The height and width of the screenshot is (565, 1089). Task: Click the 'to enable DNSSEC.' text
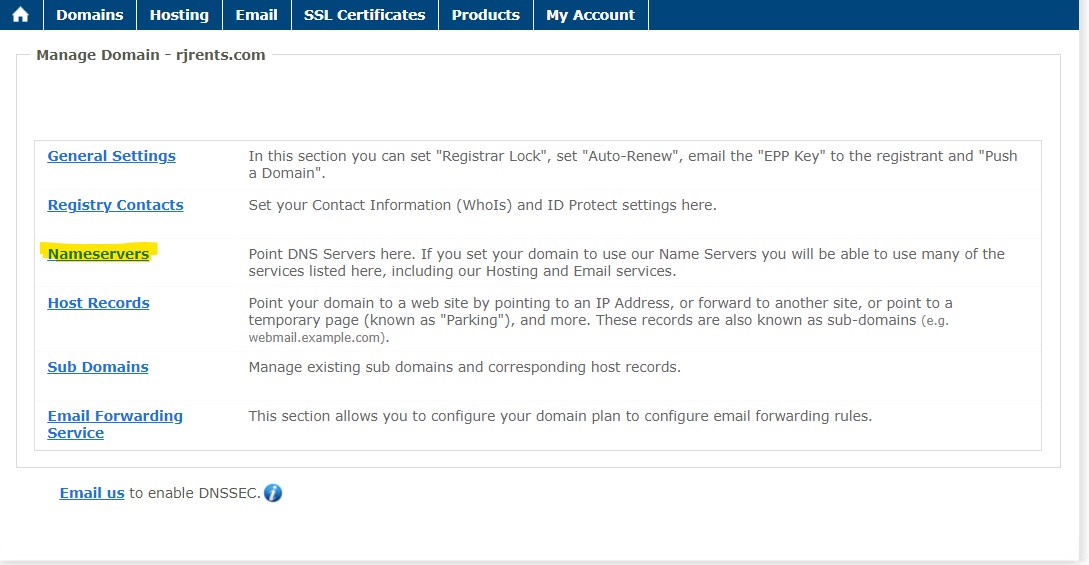[x=195, y=493]
